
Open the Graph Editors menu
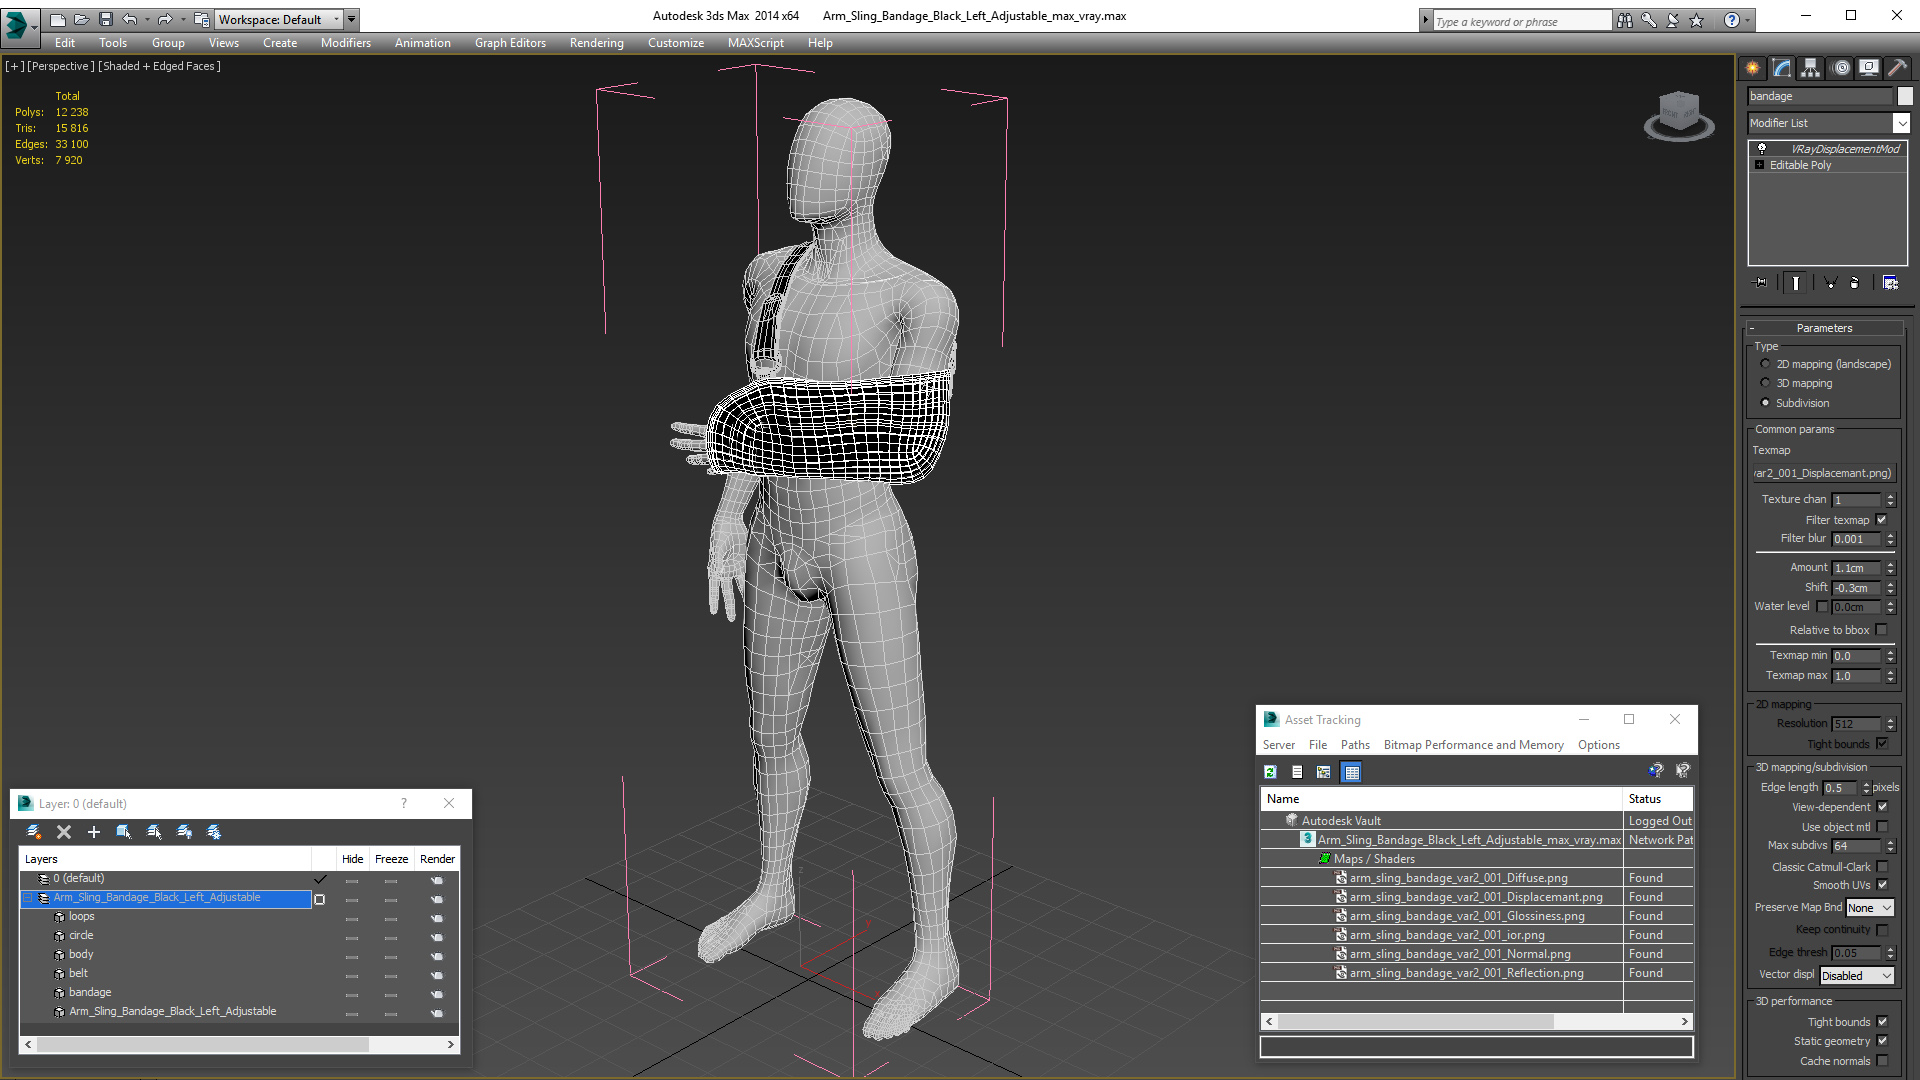pyautogui.click(x=510, y=43)
